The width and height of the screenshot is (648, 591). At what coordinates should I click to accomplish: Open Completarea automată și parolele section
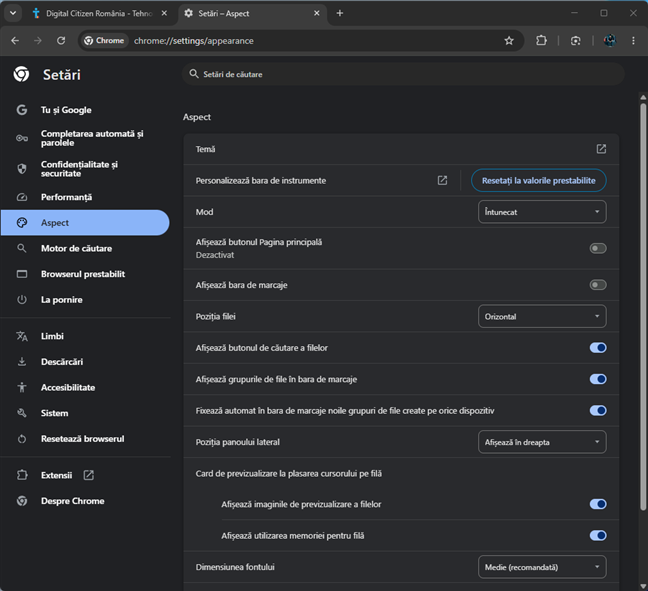coord(85,138)
